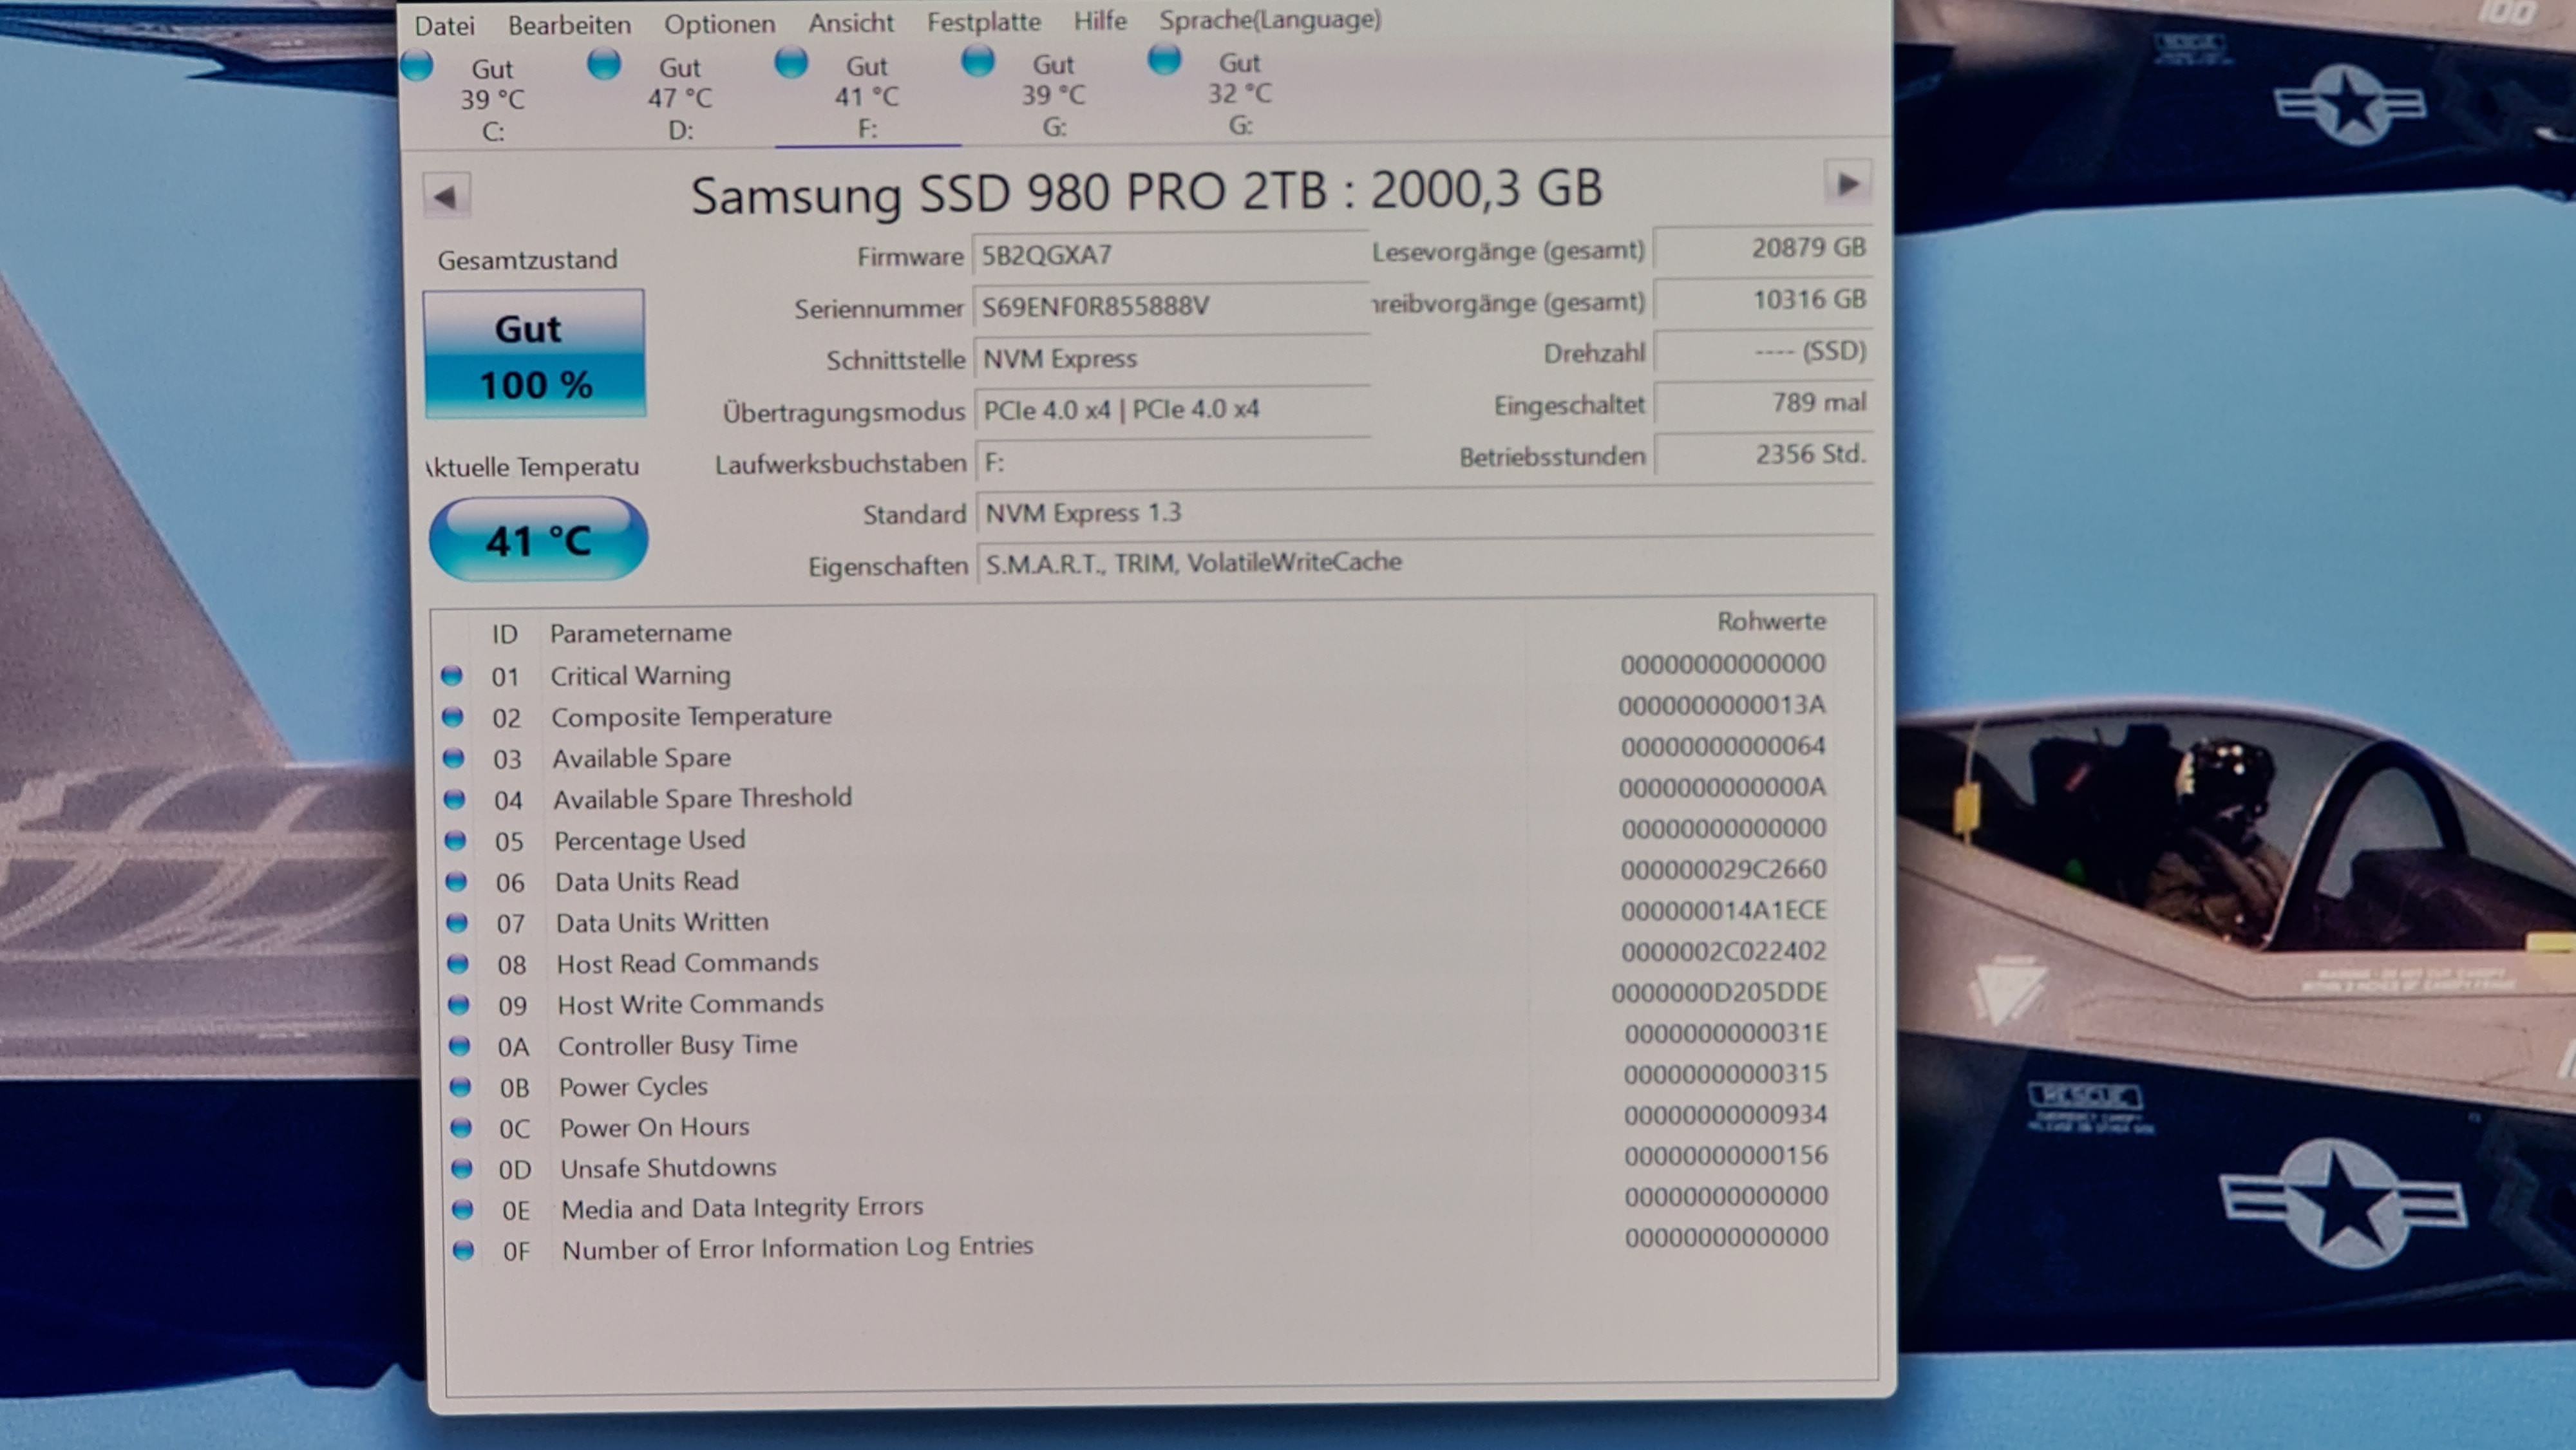This screenshot has height=1450, width=2576.
Task: Click the ID column header
Action: pyautogui.click(x=504, y=634)
